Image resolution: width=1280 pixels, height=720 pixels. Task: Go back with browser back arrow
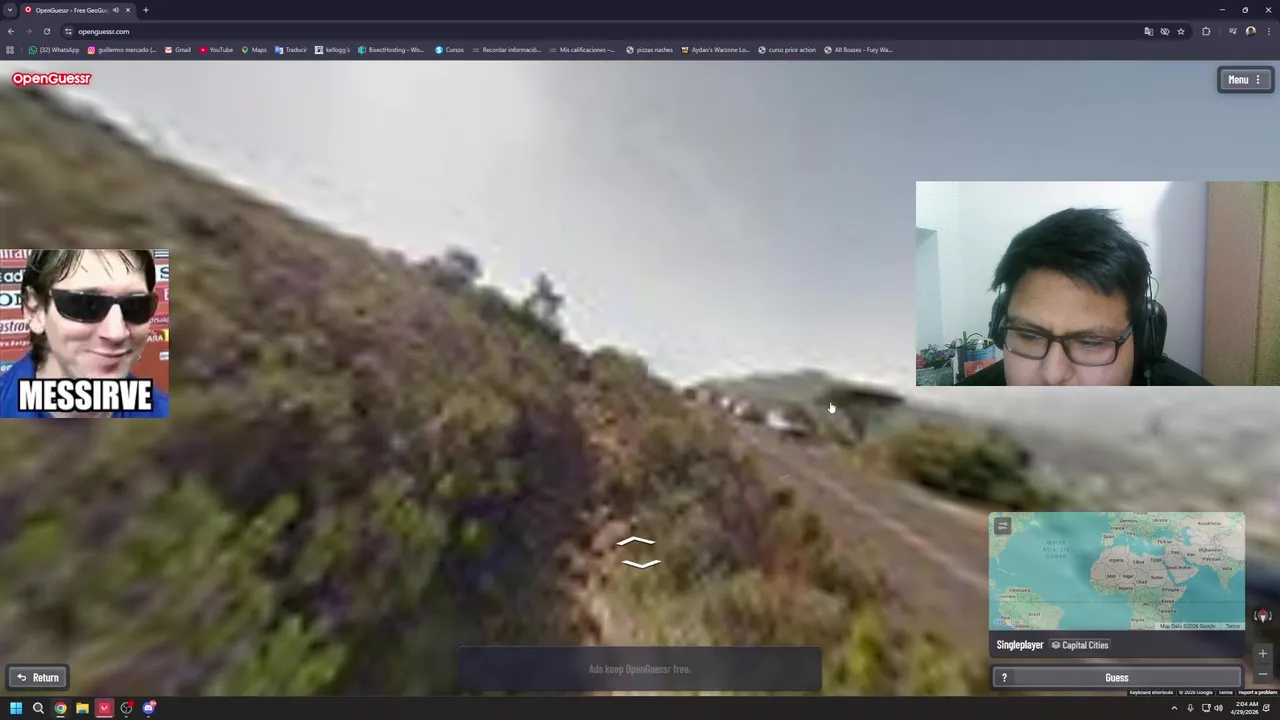(x=11, y=31)
